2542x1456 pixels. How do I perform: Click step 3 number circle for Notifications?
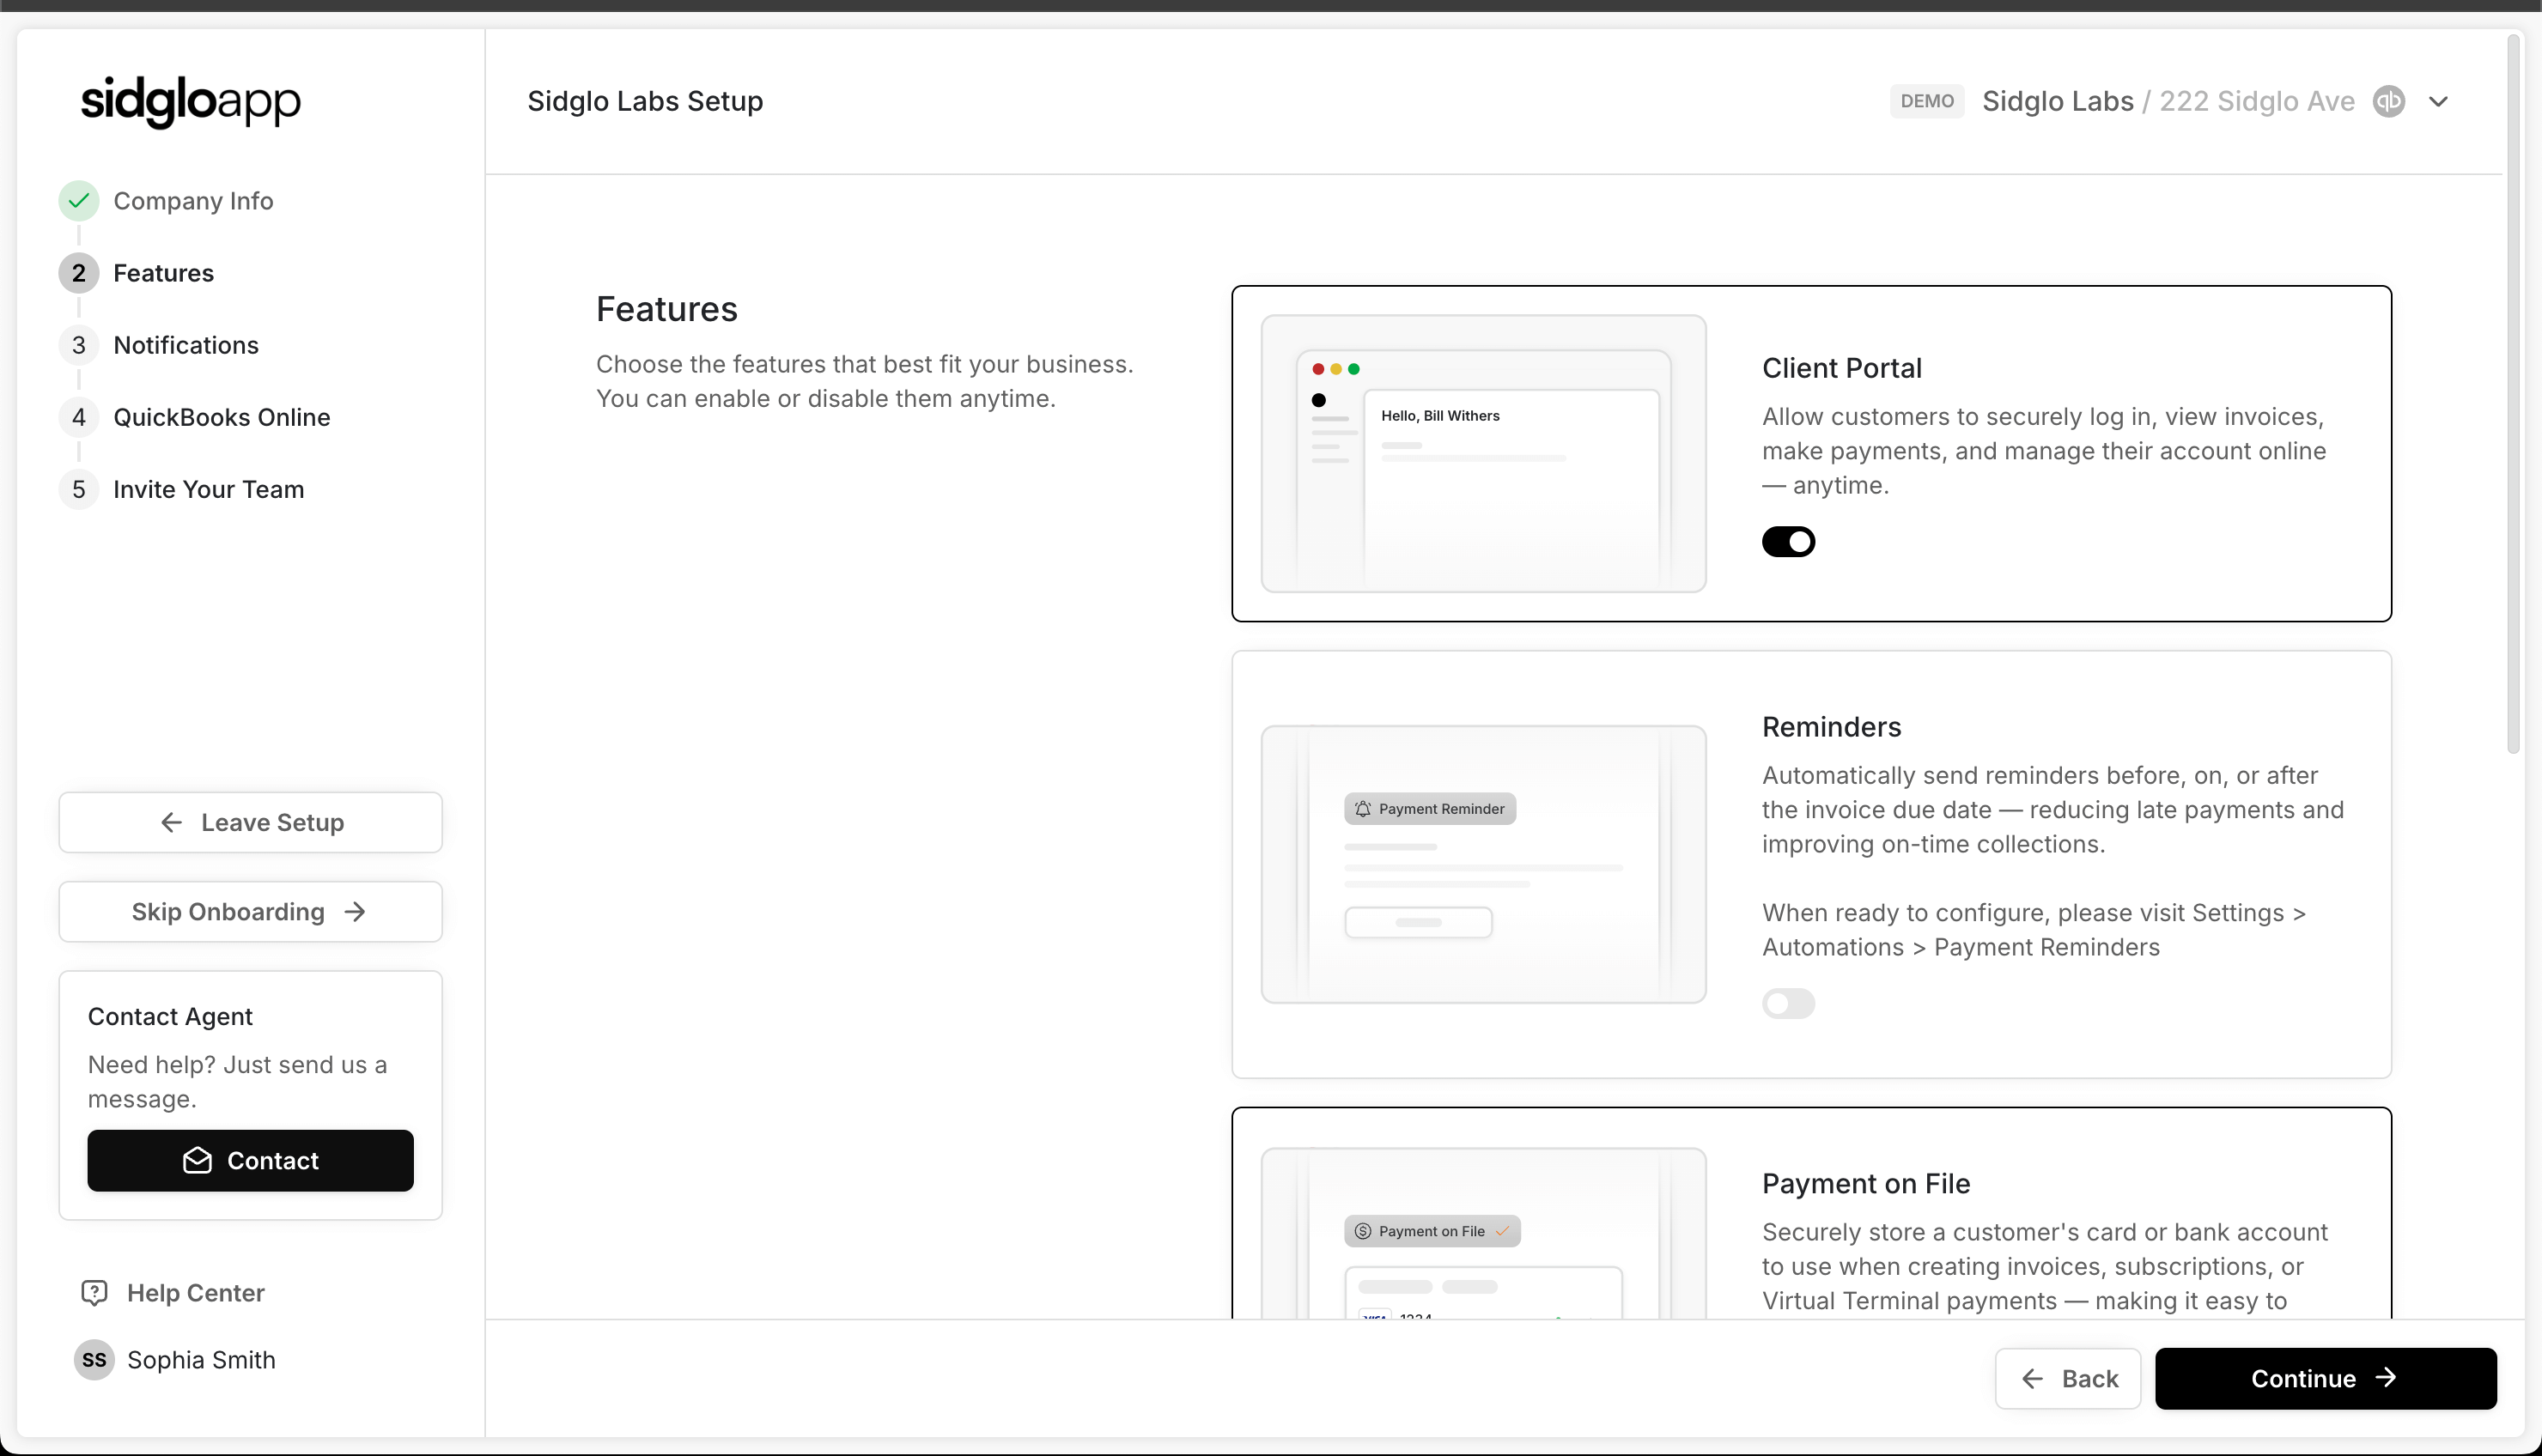(79, 345)
